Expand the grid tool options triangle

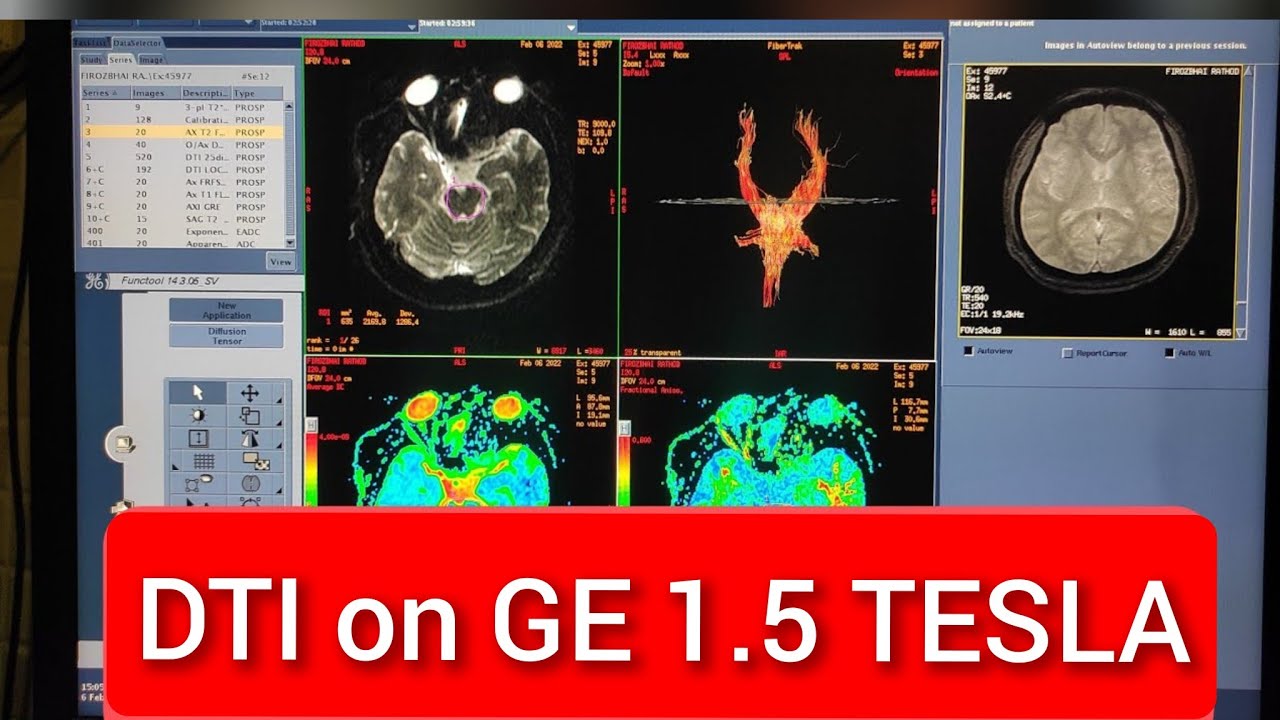pyautogui.click(x=174, y=467)
